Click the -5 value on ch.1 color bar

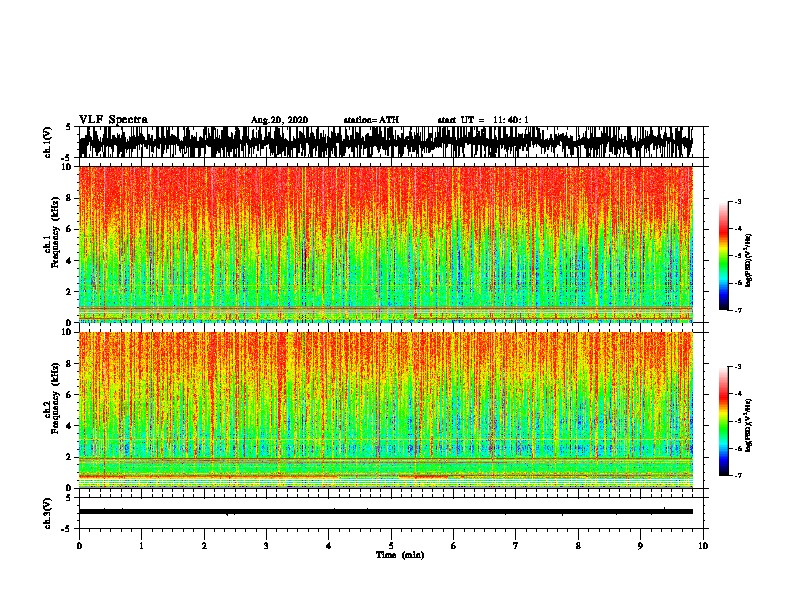[x=738, y=256]
